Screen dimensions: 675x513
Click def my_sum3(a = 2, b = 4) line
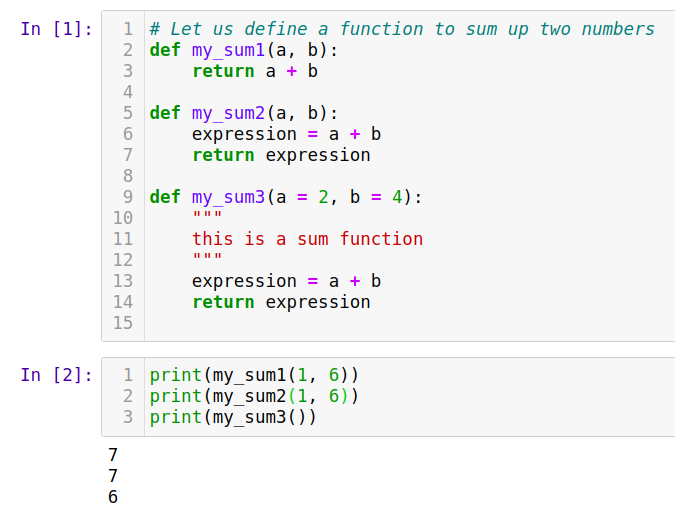pyautogui.click(x=286, y=197)
